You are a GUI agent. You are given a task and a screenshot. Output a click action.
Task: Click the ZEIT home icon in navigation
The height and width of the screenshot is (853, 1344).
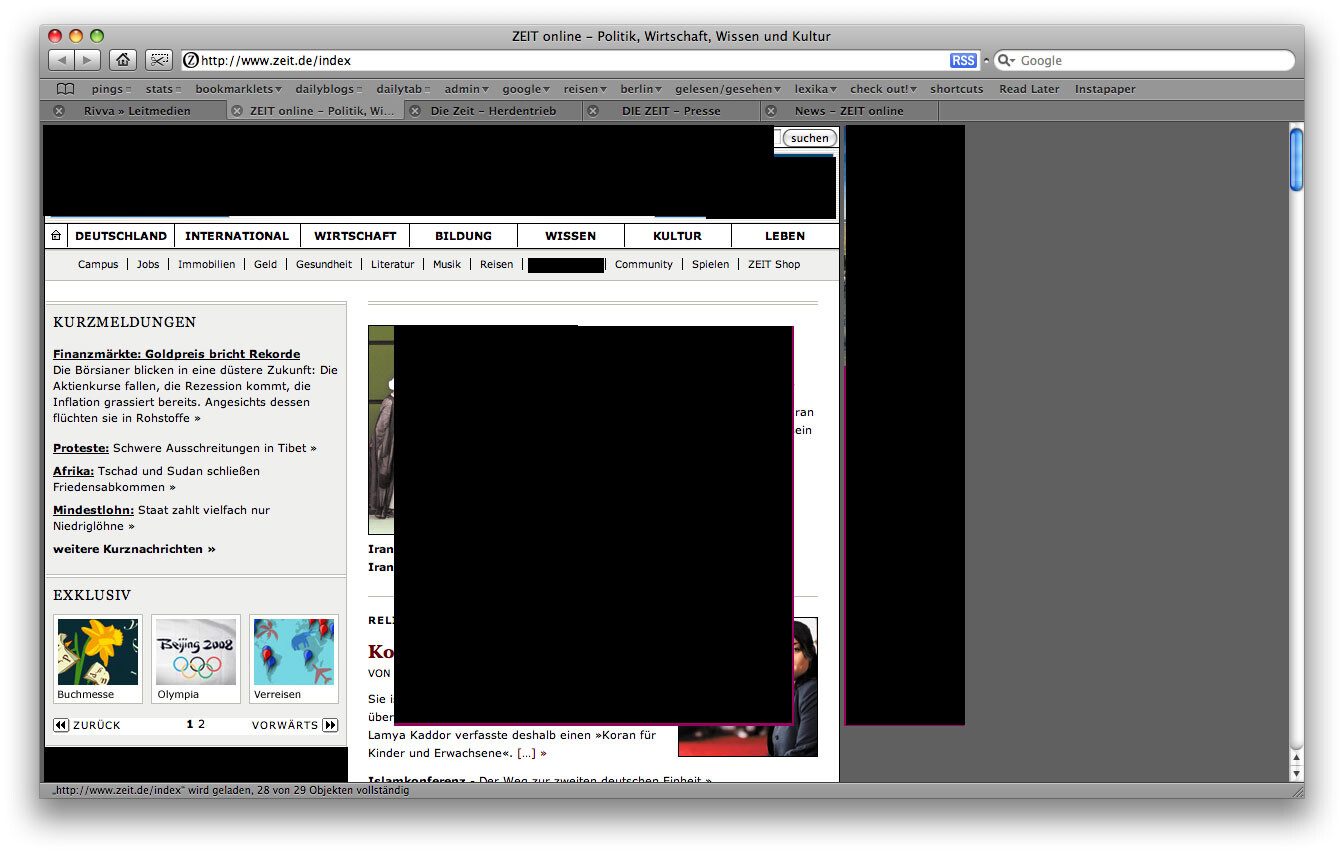pos(56,236)
